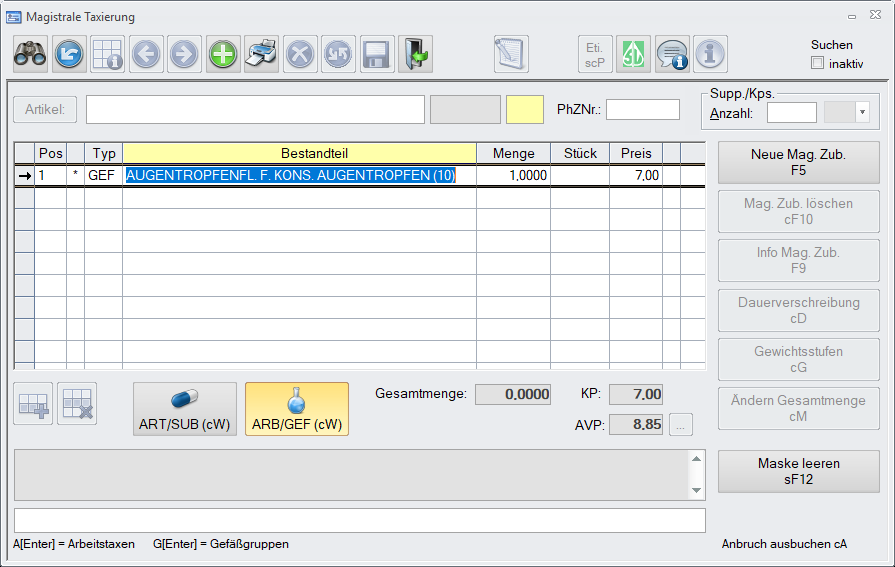
Task: Click the Bestandteil column header
Action: click(299, 153)
